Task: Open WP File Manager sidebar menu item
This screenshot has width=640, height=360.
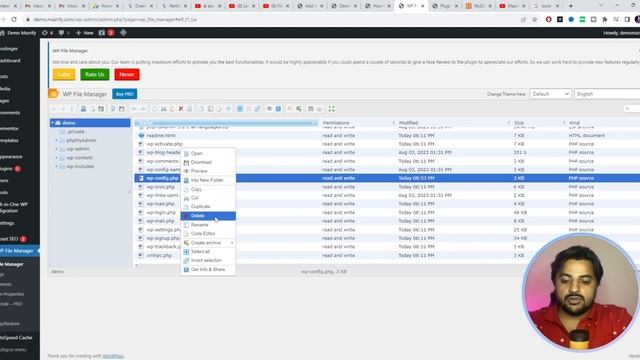Action: click(x=20, y=251)
